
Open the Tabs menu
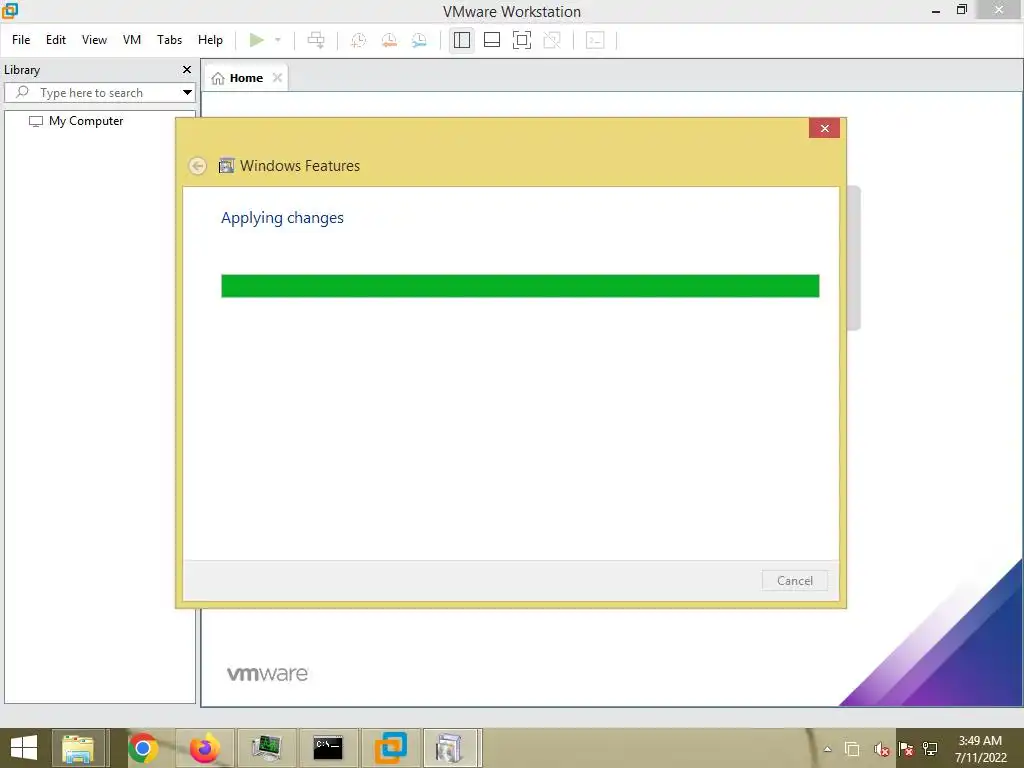point(169,40)
